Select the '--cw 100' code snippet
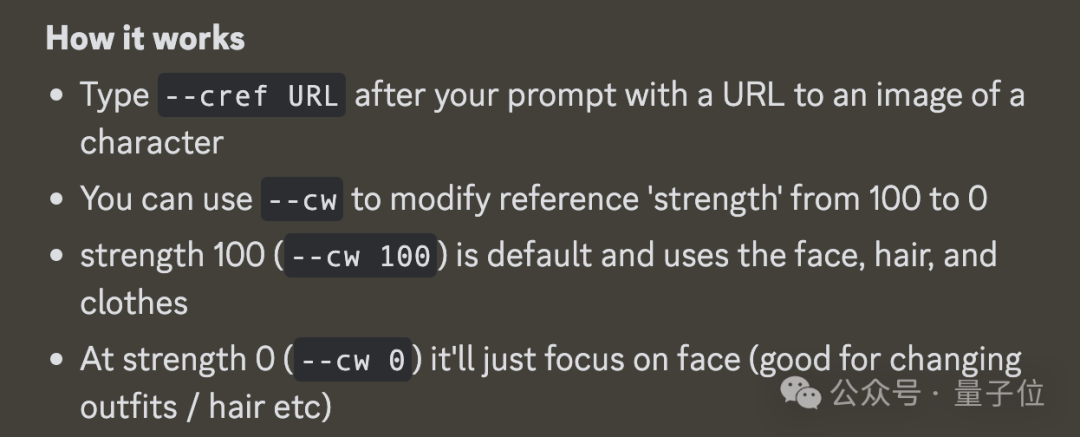 point(361,256)
